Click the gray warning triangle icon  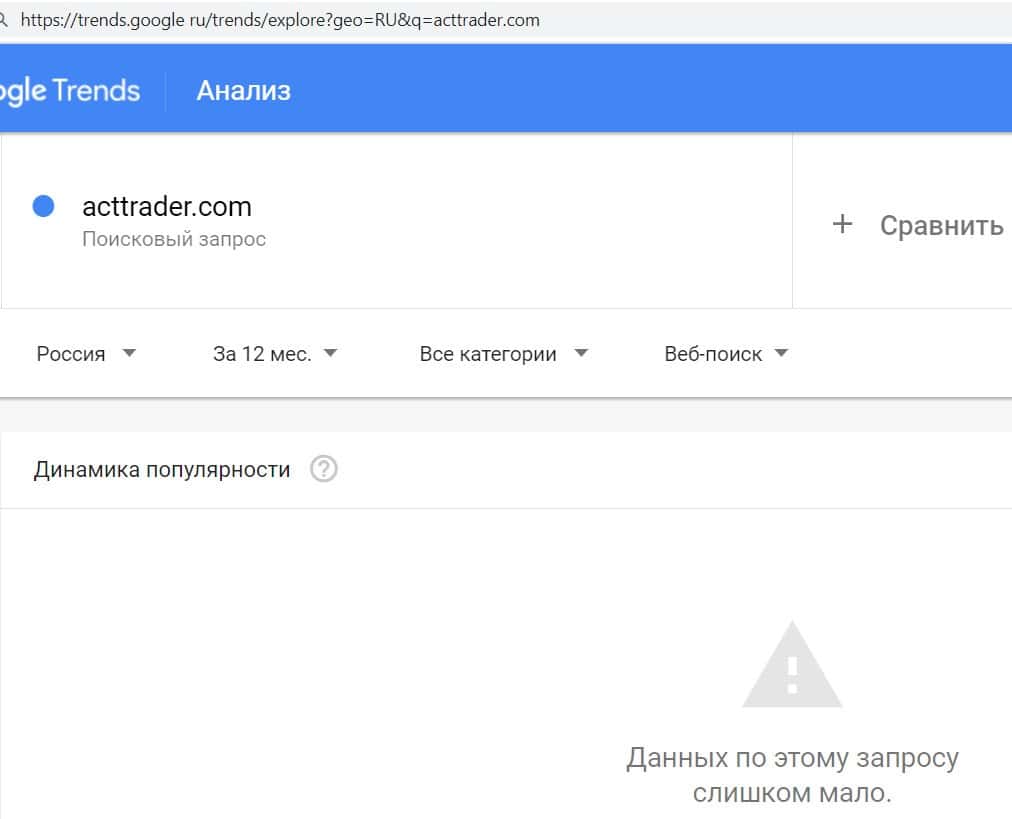791,666
